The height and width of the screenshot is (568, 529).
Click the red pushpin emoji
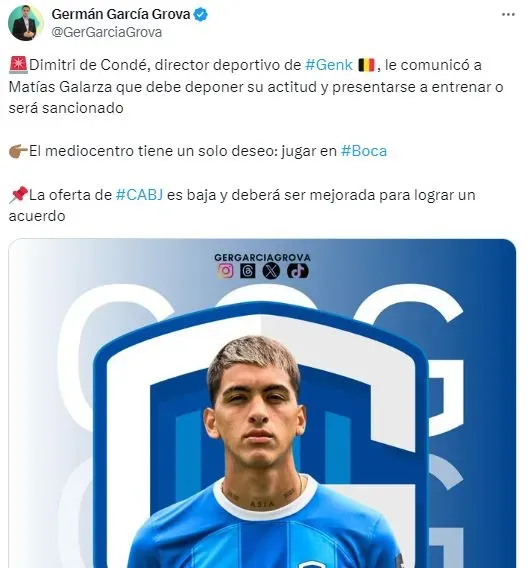[18, 195]
